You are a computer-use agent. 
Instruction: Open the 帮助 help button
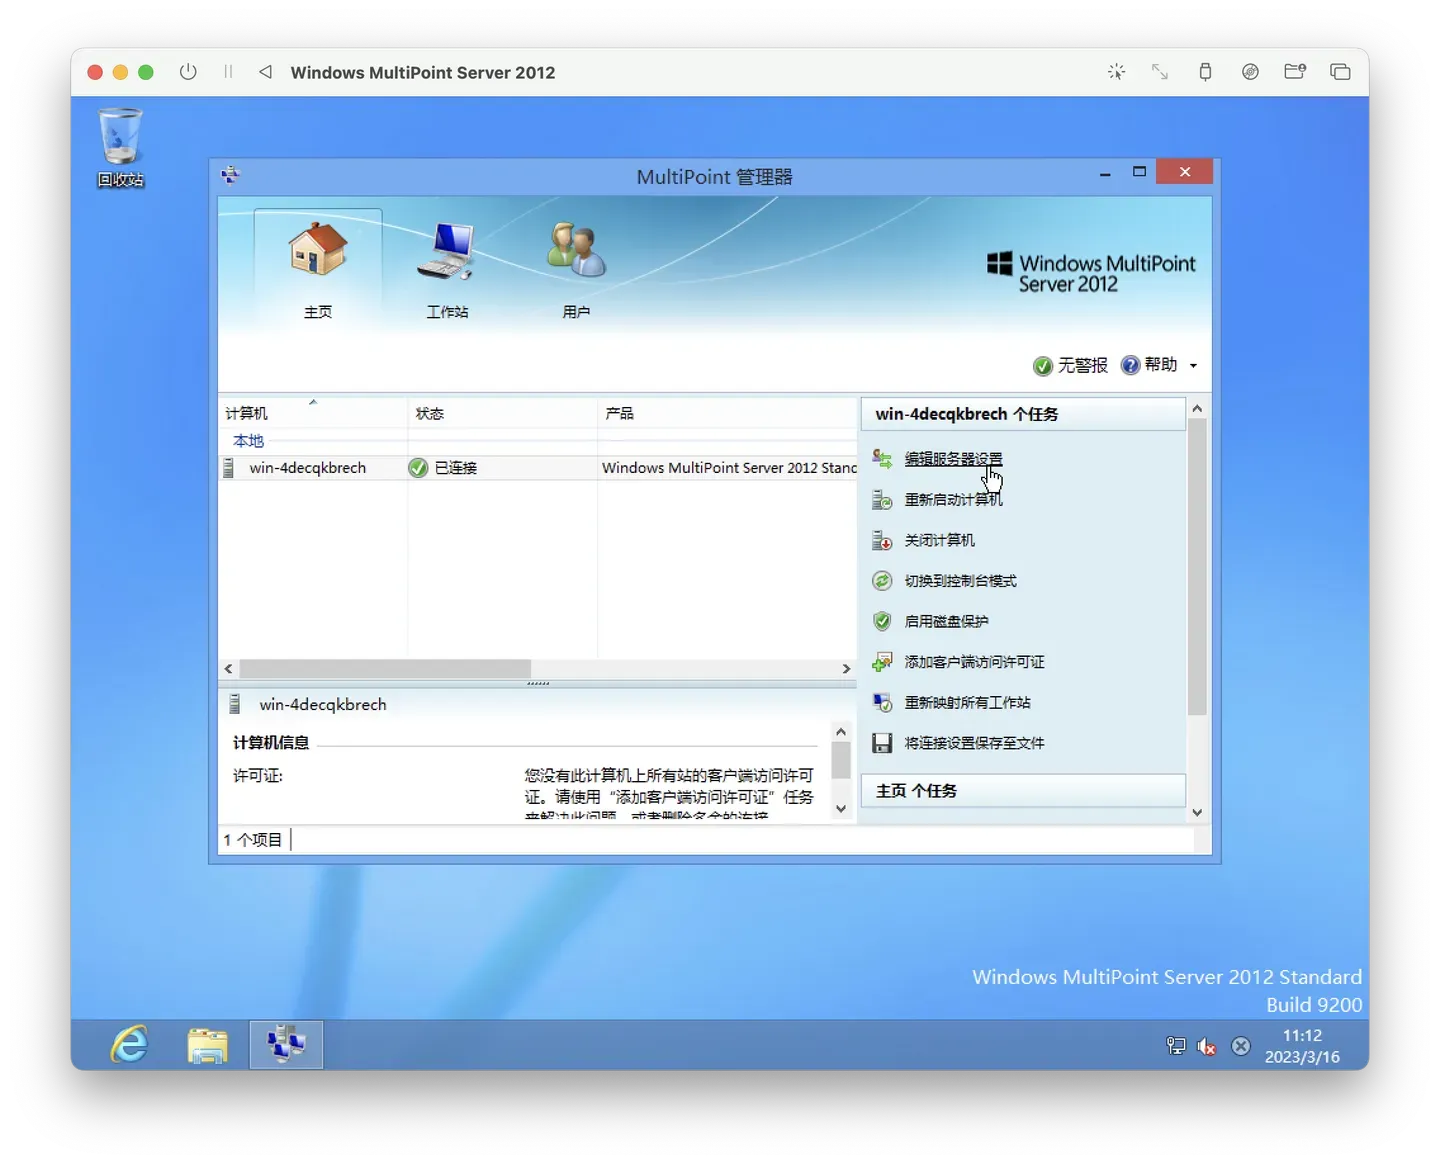tap(1149, 365)
